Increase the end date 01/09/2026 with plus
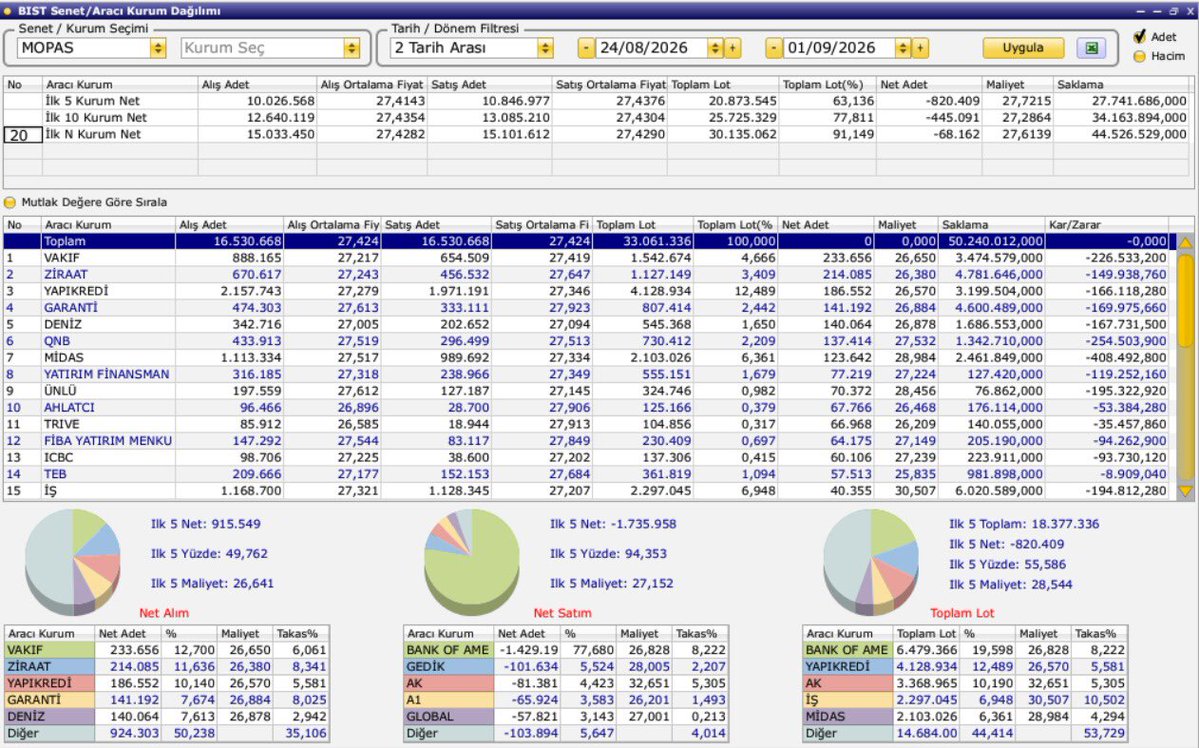The image size is (1199, 748). (920, 48)
